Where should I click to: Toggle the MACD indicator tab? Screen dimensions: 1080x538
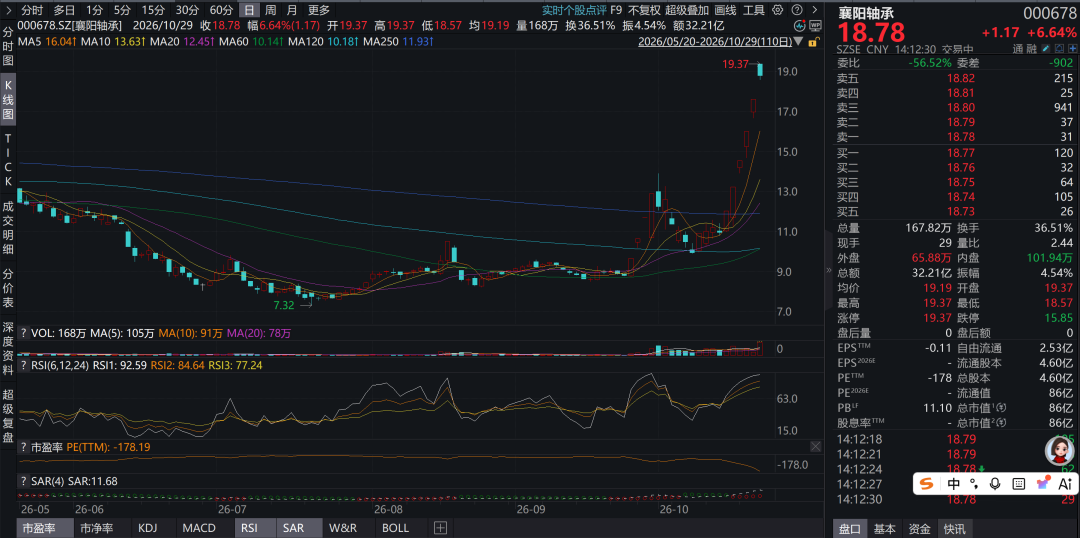pyautogui.click(x=199, y=528)
